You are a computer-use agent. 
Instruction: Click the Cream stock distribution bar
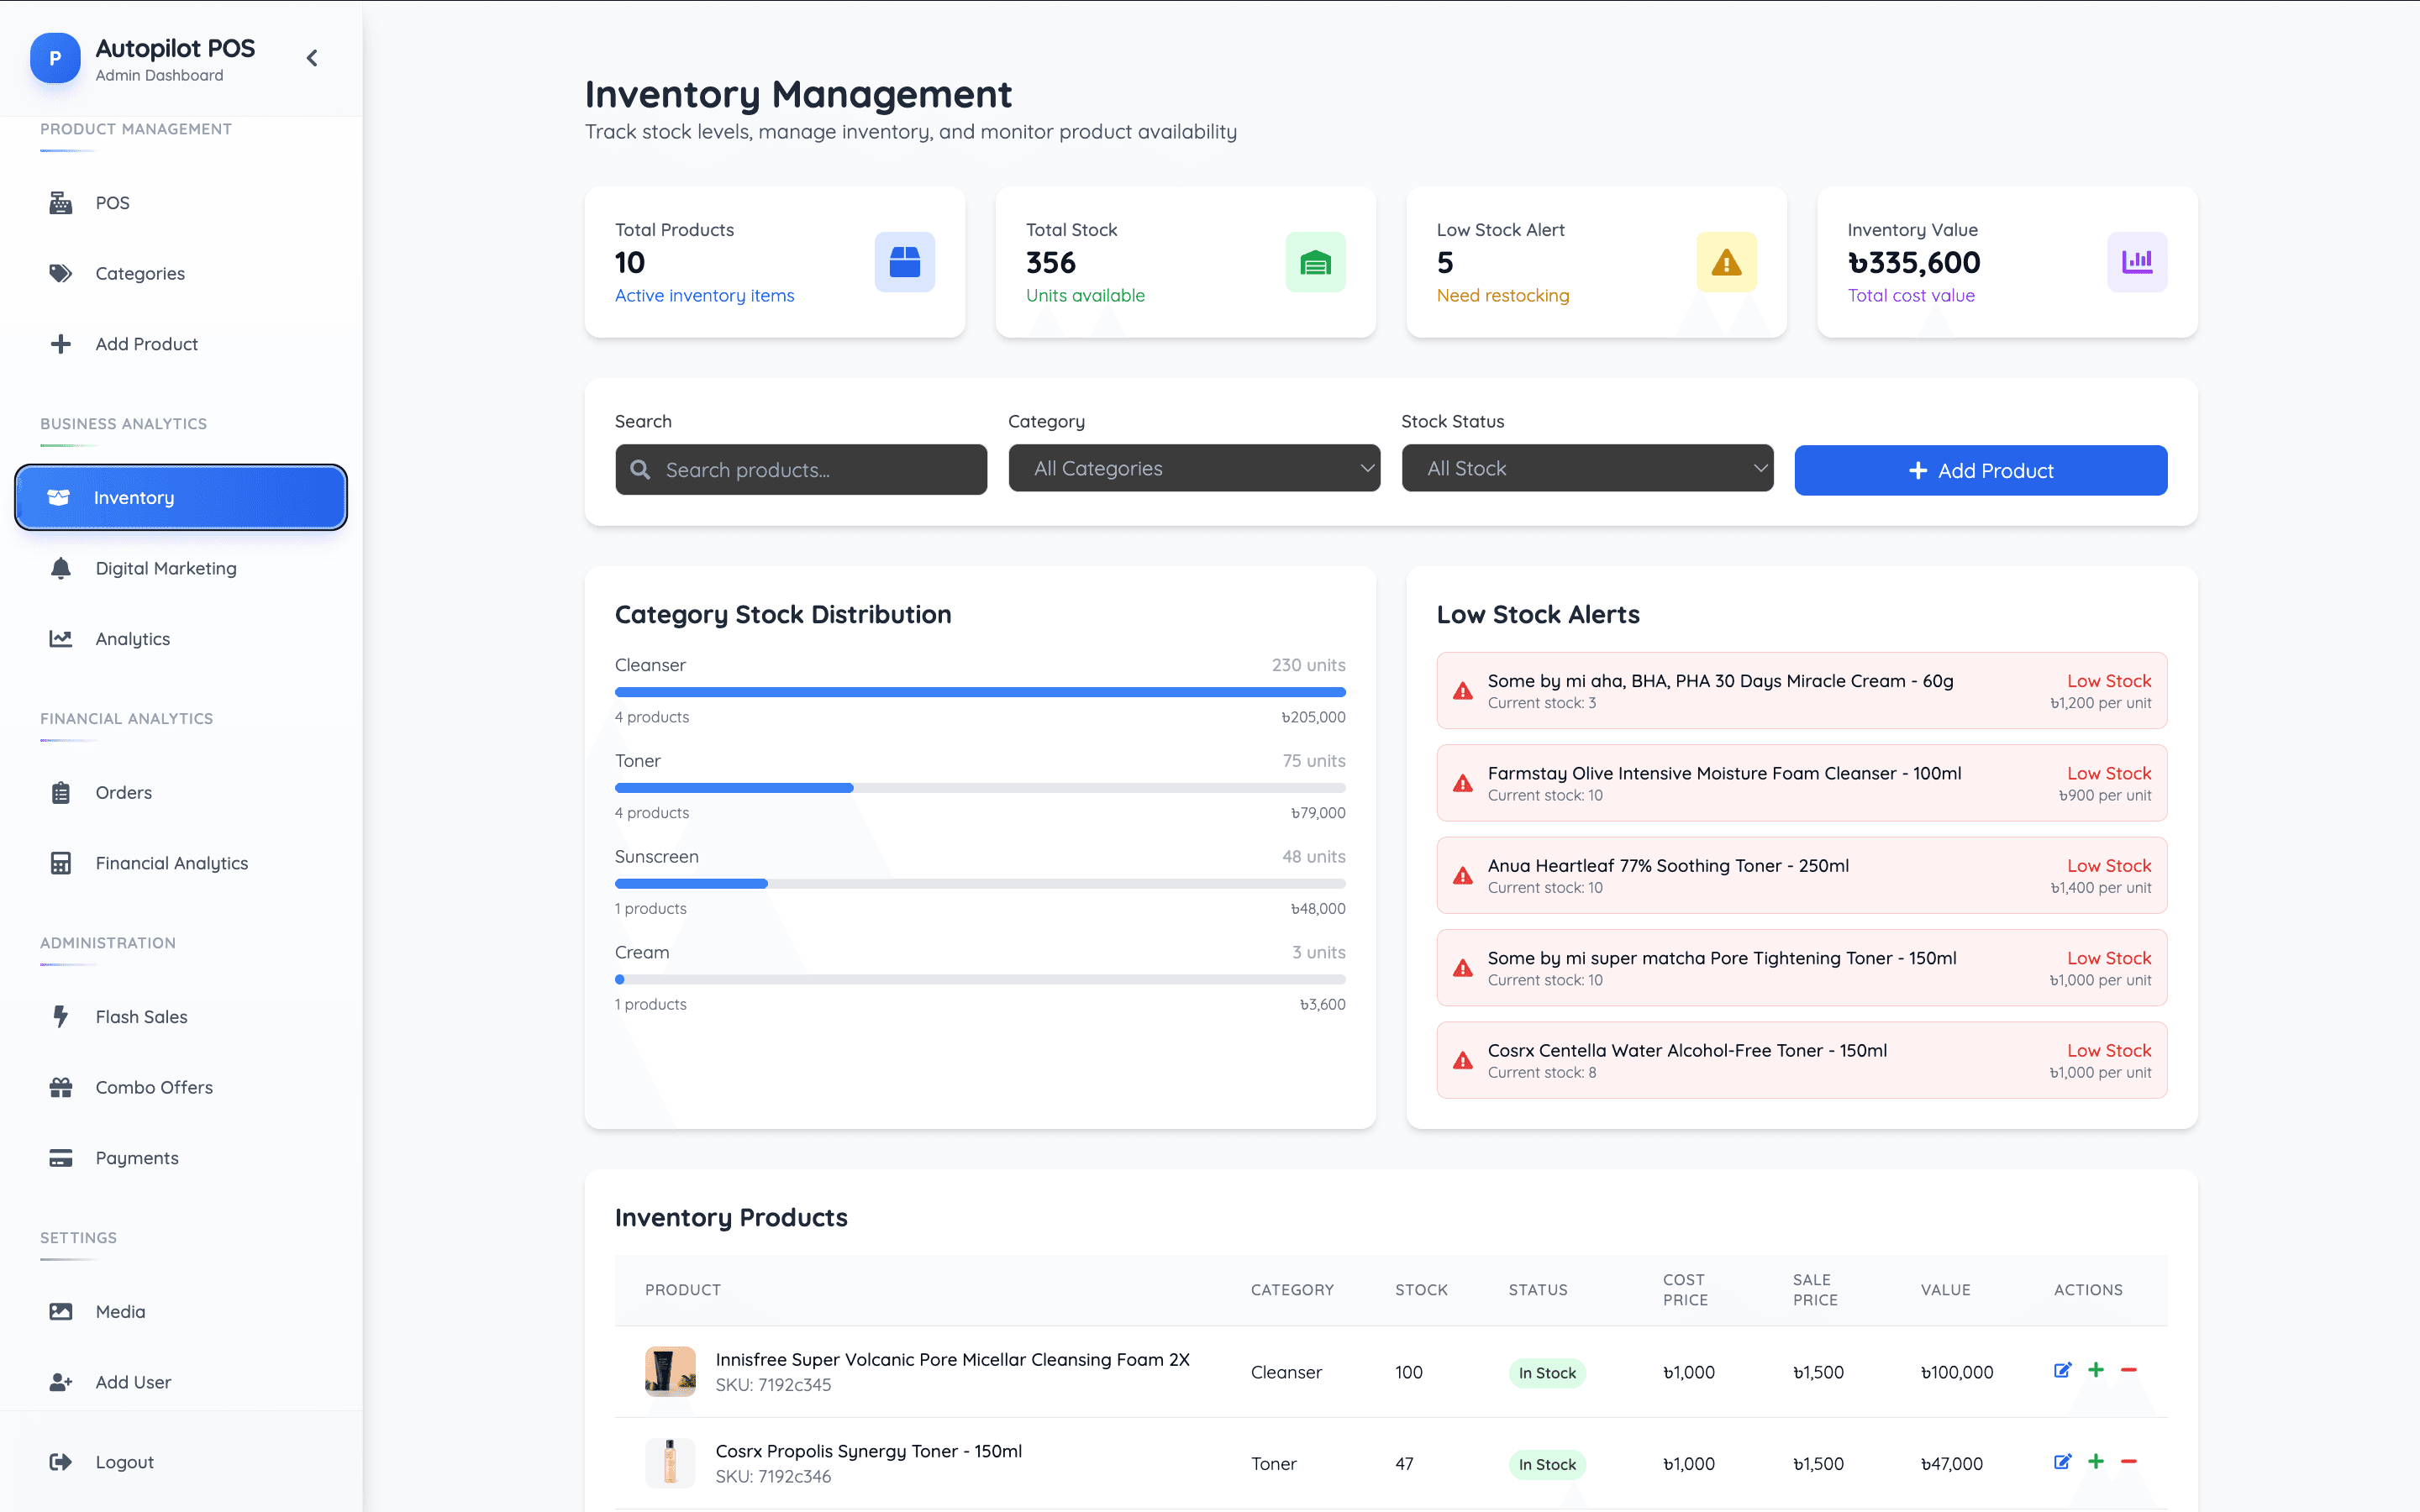coord(980,980)
